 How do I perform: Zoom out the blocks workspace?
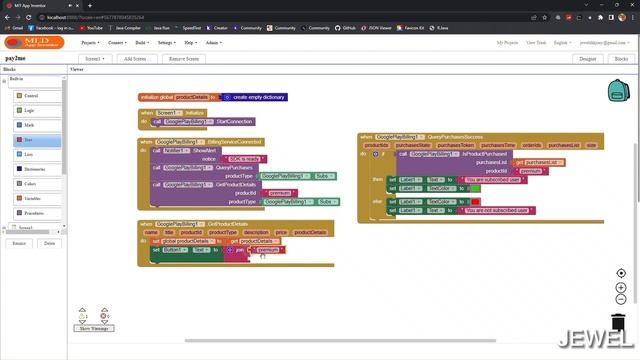pos(621,299)
